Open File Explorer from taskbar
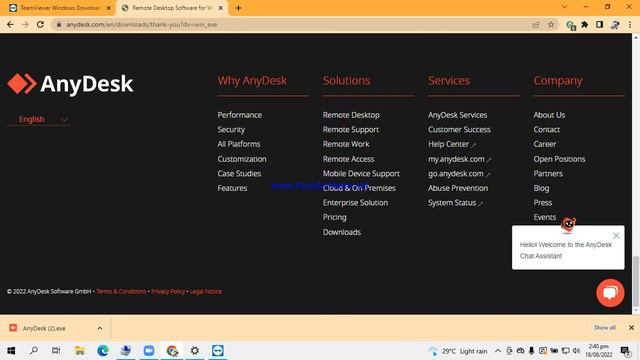The height and width of the screenshot is (360, 640). [80, 351]
